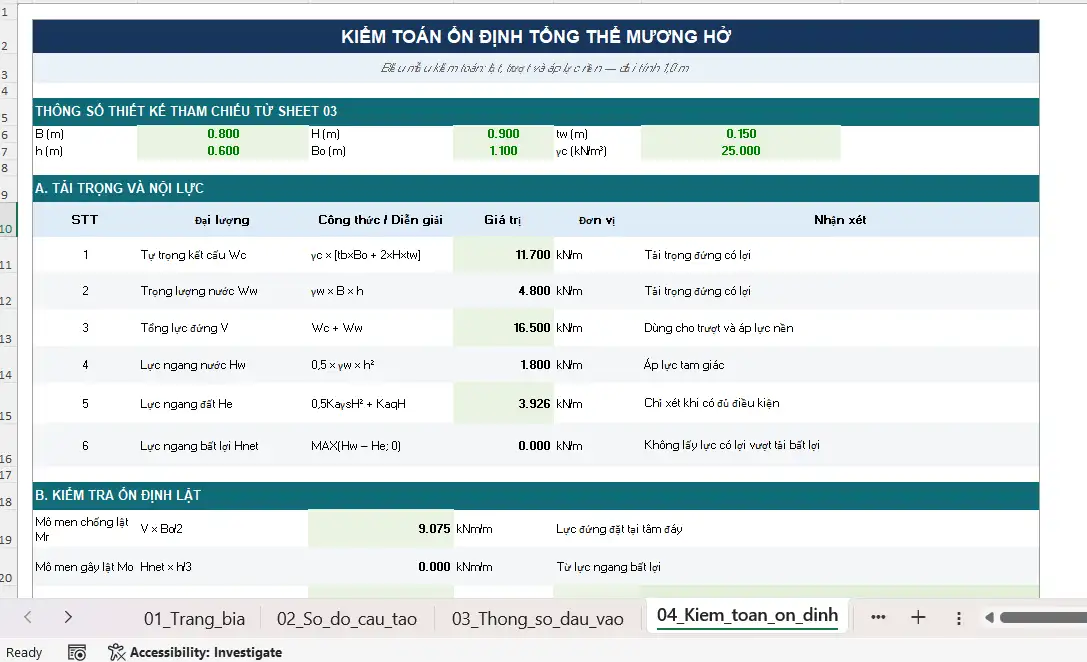Click title cell 'KIỂM TOÁN ỔN ĐỊNH TỔNG THỂ MƯƠNG HỞ'
Screen dimensions: 1087x662
(535, 37)
